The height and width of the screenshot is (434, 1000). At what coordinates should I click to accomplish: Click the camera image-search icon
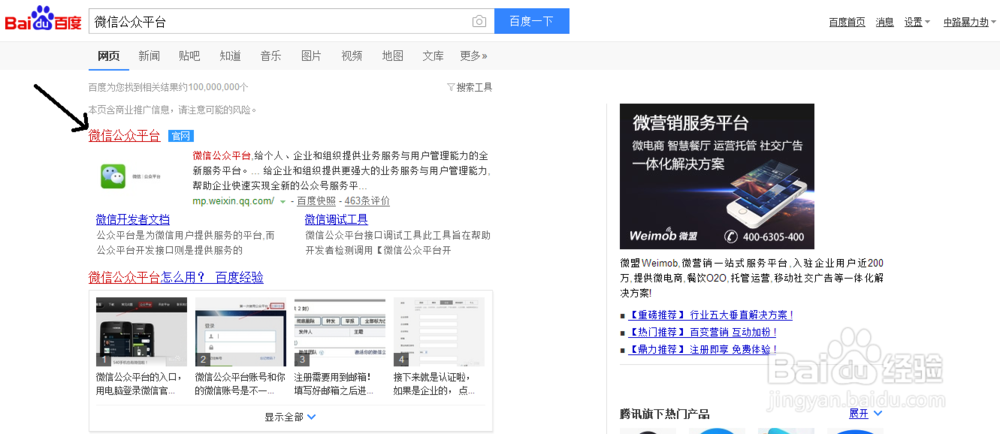pyautogui.click(x=479, y=22)
